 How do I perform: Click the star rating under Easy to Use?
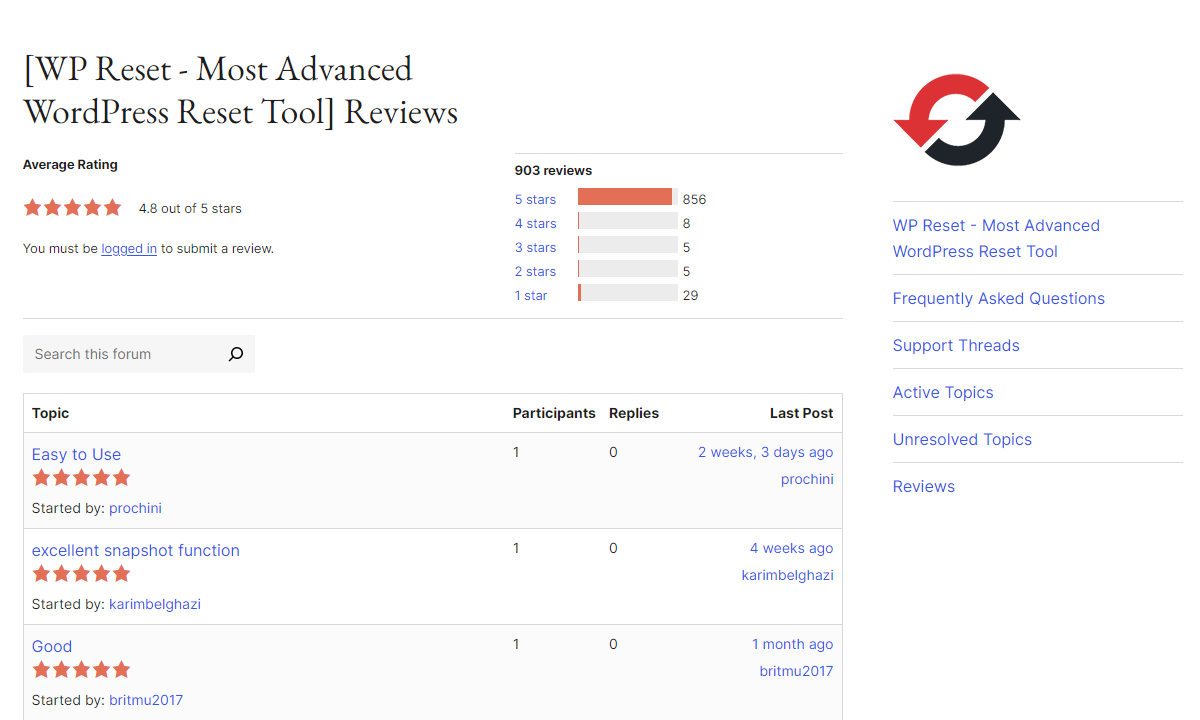[x=81, y=478]
